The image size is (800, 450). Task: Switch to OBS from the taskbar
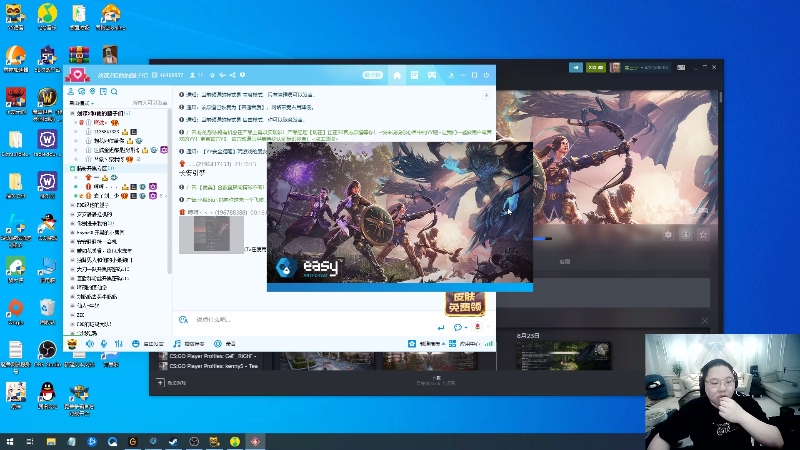(194, 441)
